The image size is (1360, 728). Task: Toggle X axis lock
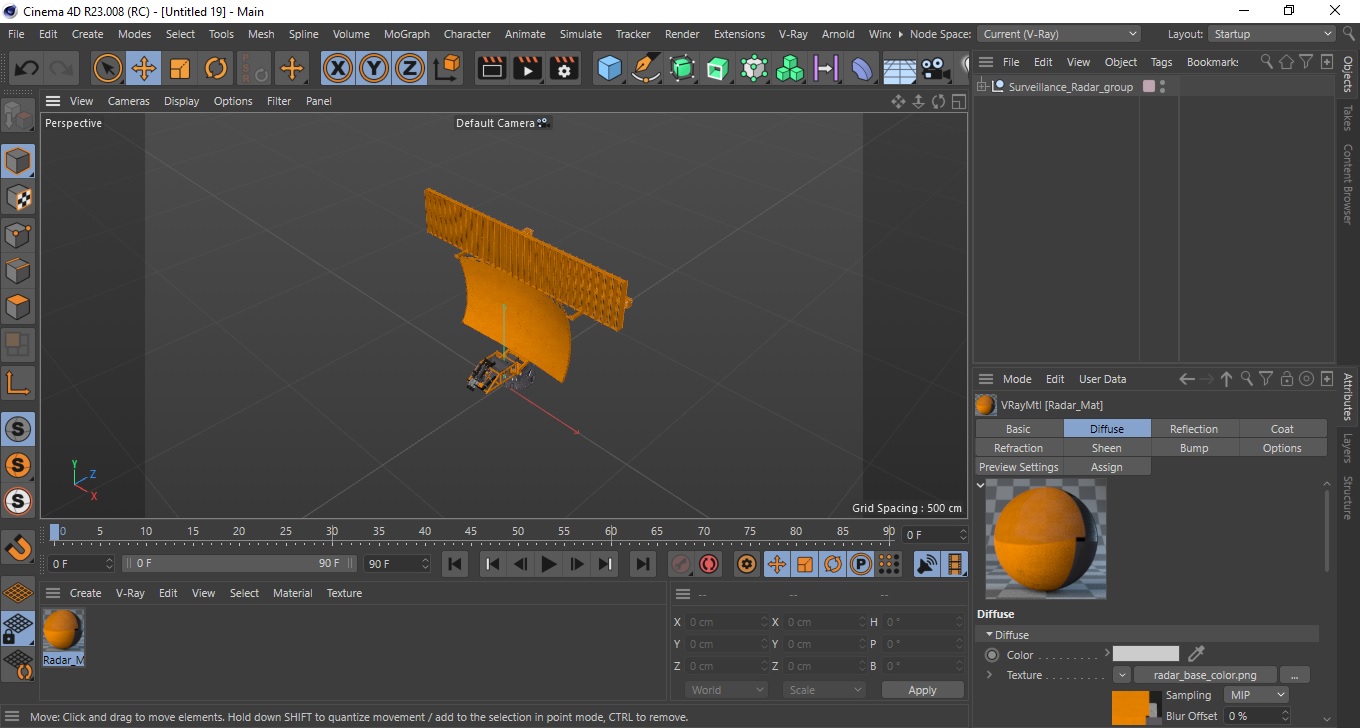click(338, 69)
